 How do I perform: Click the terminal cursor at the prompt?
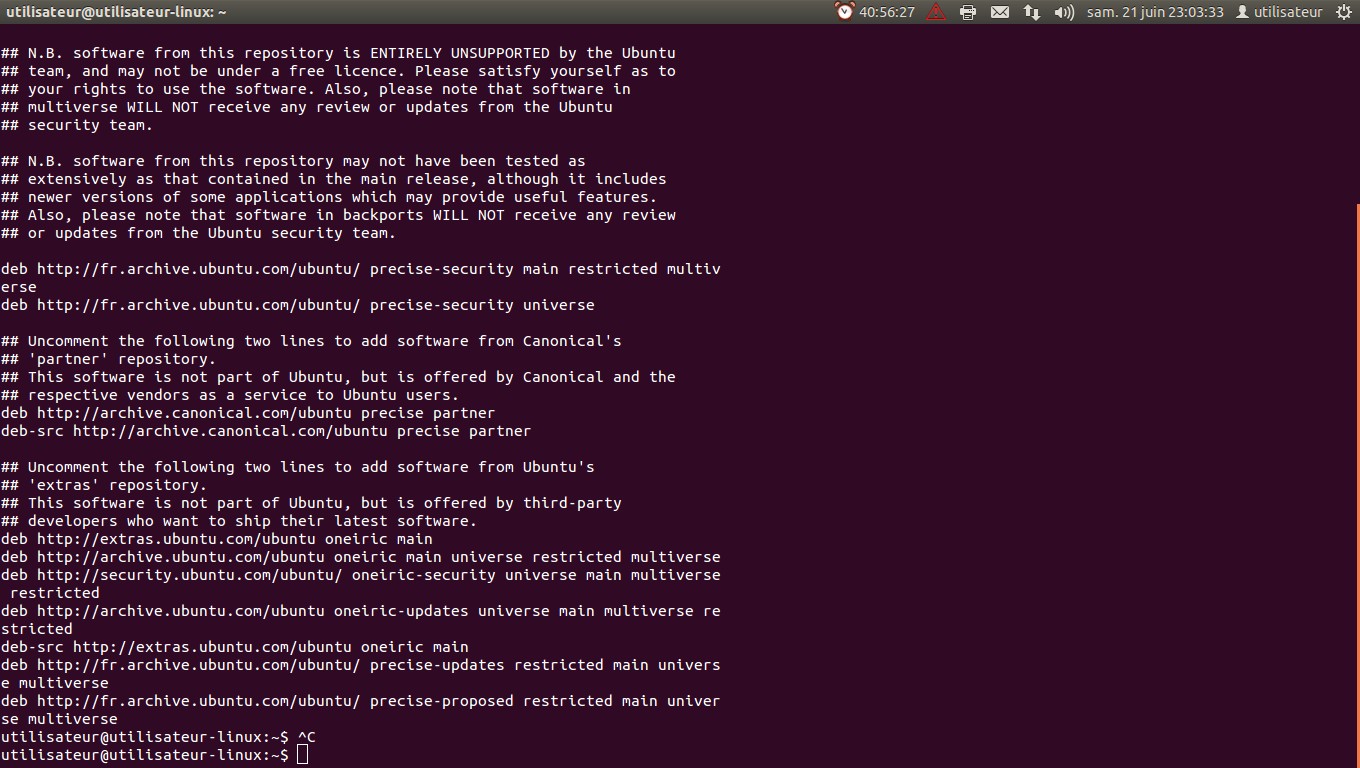coord(303,755)
